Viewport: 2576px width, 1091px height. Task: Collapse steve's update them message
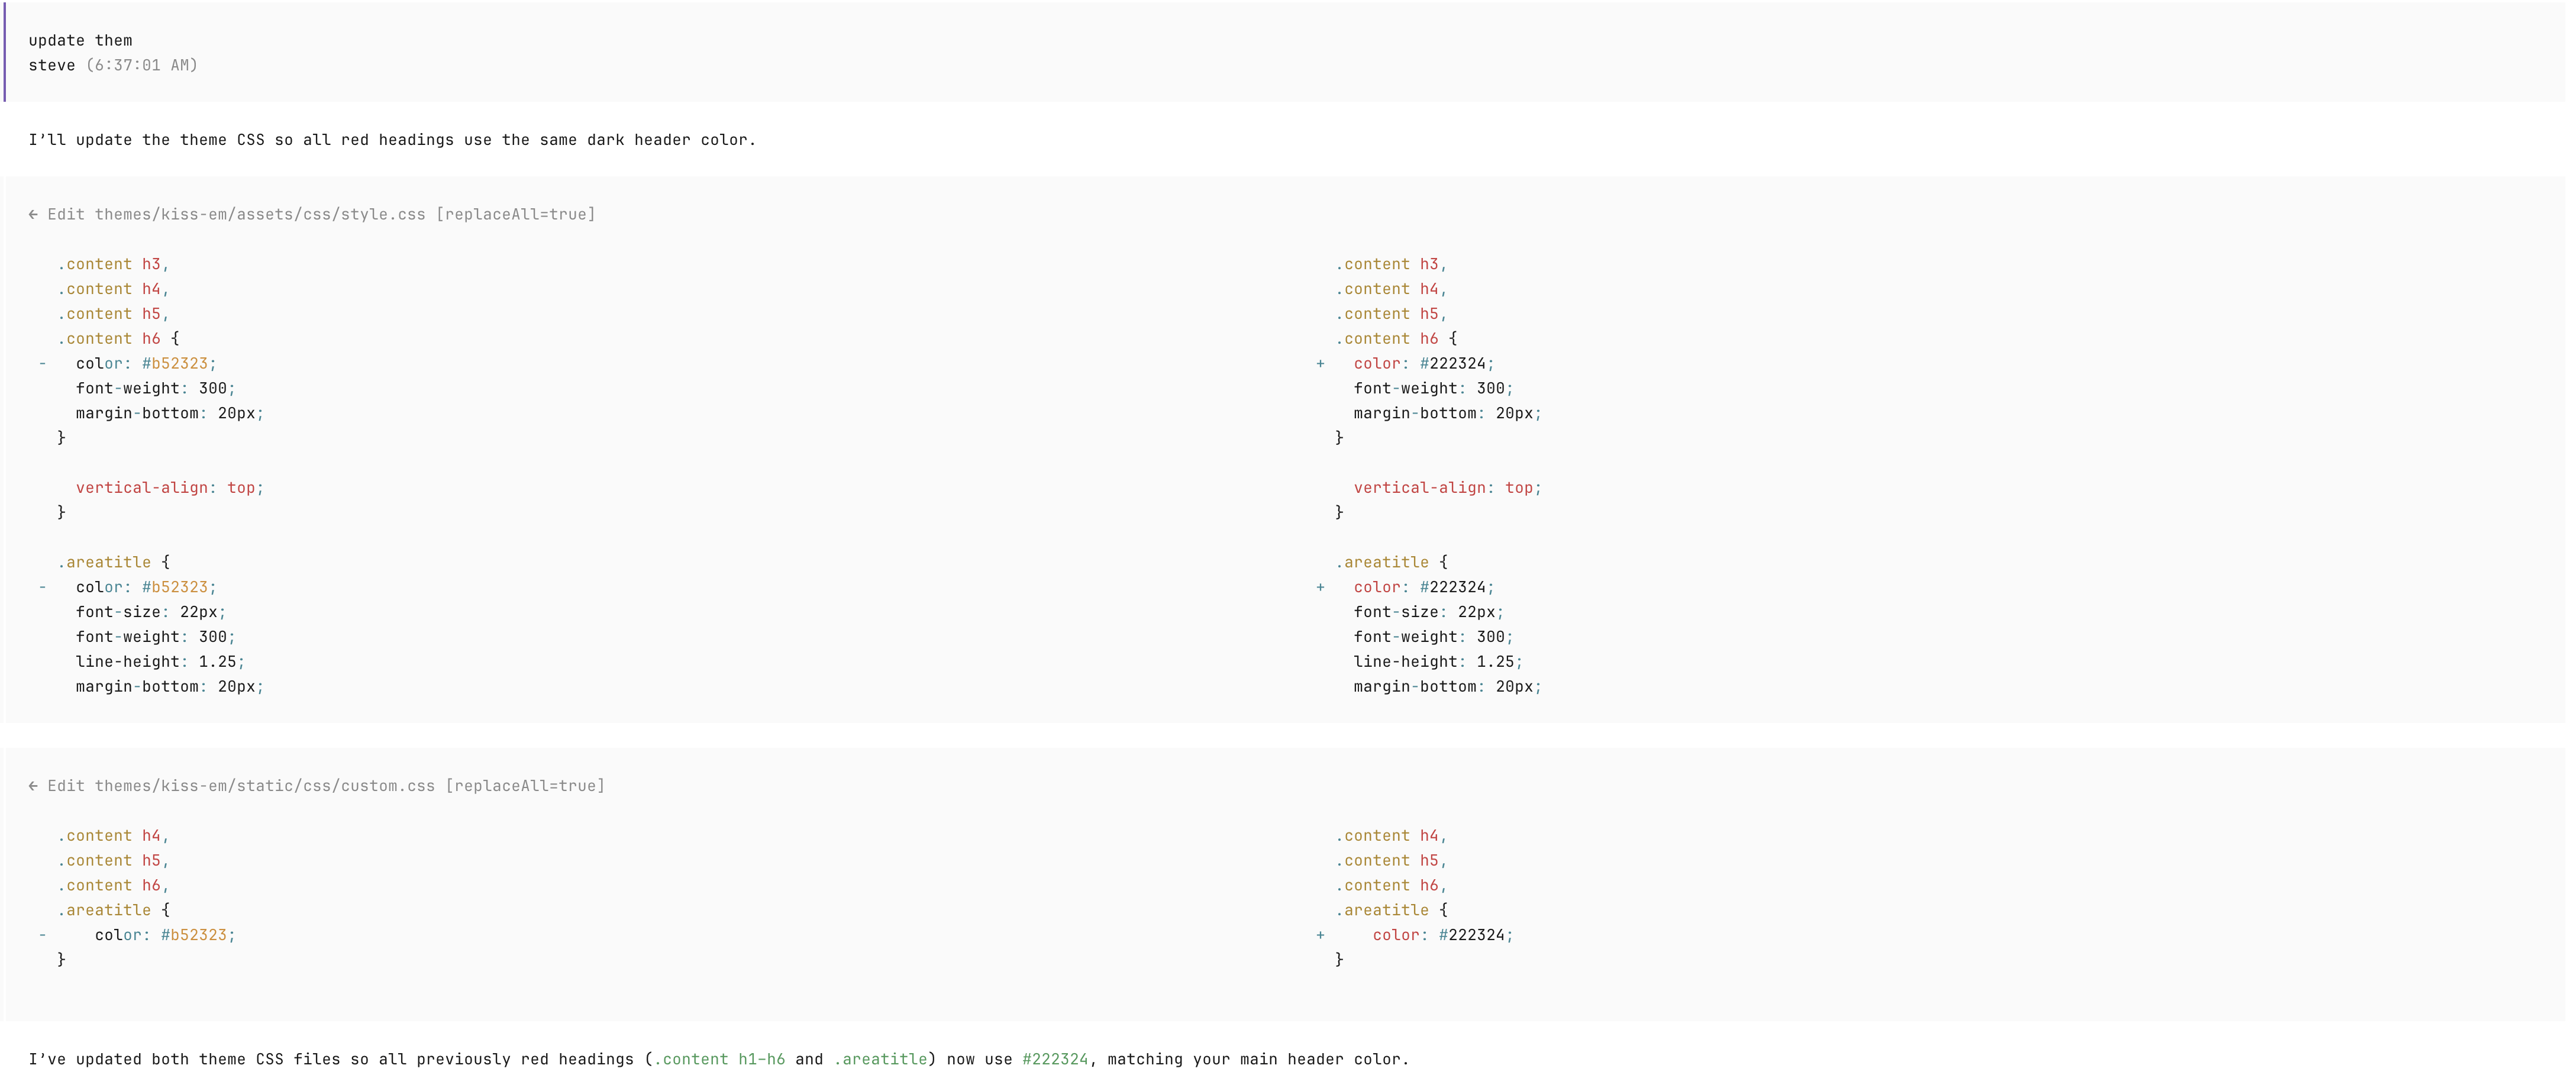pos(80,40)
